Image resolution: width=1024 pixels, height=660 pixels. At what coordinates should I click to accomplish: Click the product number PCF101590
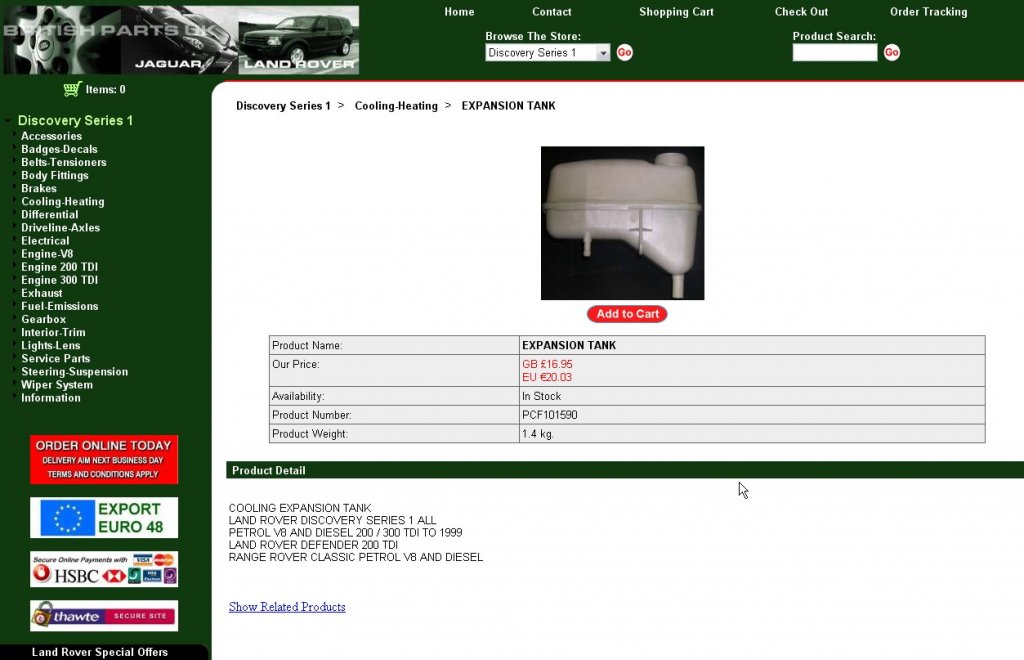(x=549, y=415)
